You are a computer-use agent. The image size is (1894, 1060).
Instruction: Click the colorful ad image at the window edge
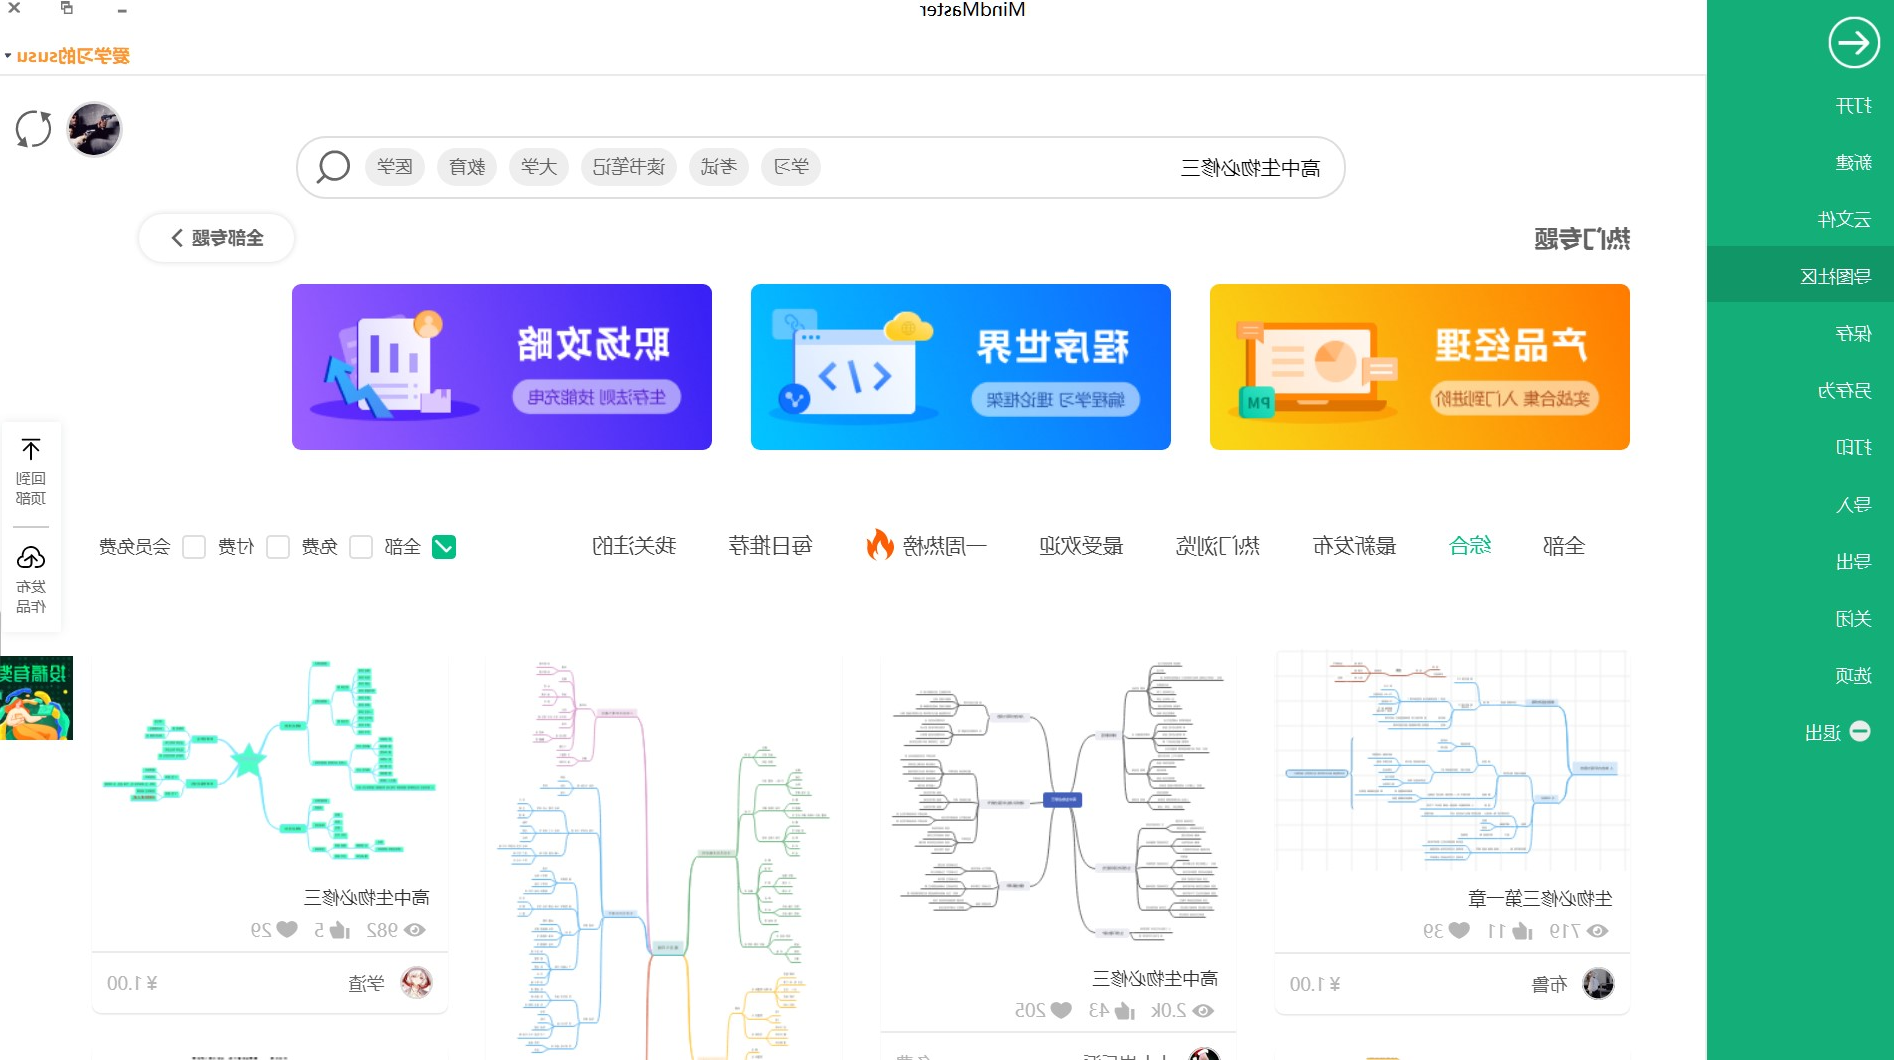coord(36,698)
